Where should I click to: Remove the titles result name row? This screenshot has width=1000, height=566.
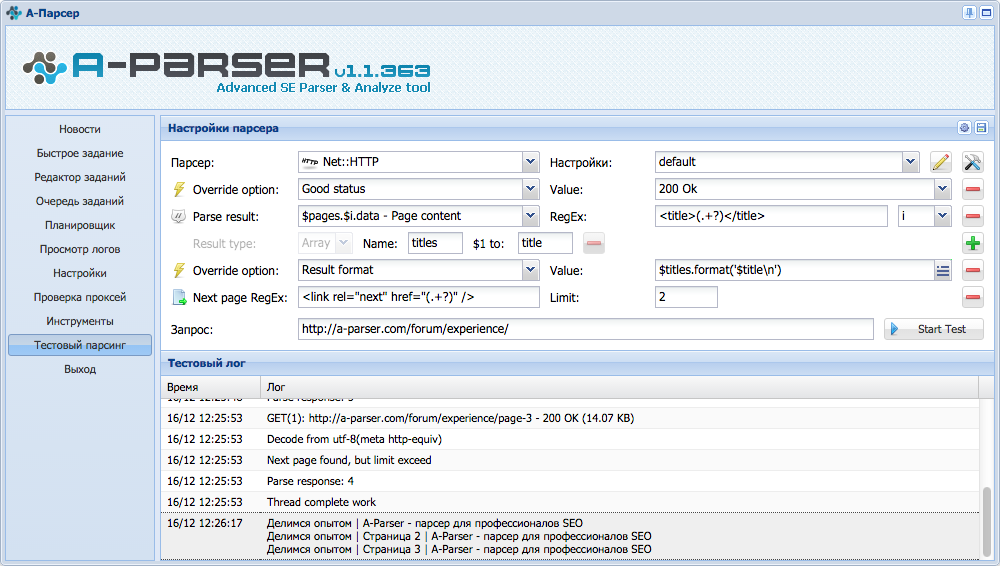tap(594, 243)
